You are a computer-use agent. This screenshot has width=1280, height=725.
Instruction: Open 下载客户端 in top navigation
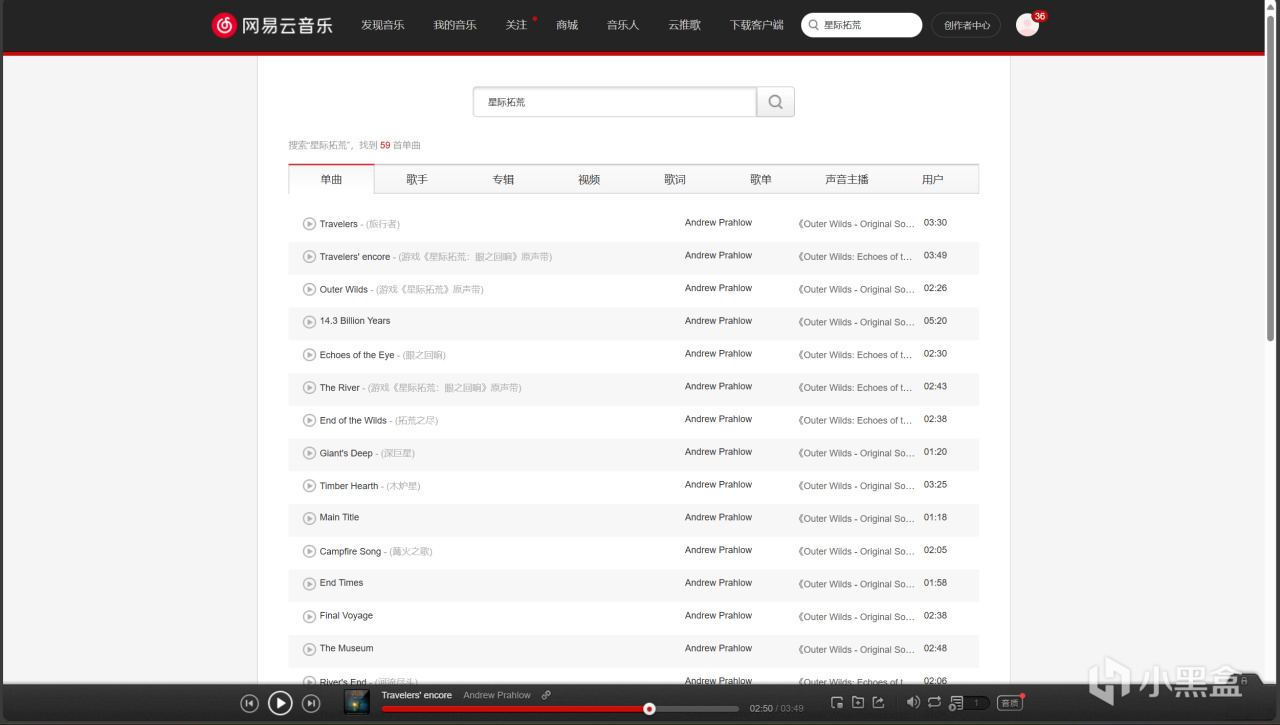click(757, 25)
